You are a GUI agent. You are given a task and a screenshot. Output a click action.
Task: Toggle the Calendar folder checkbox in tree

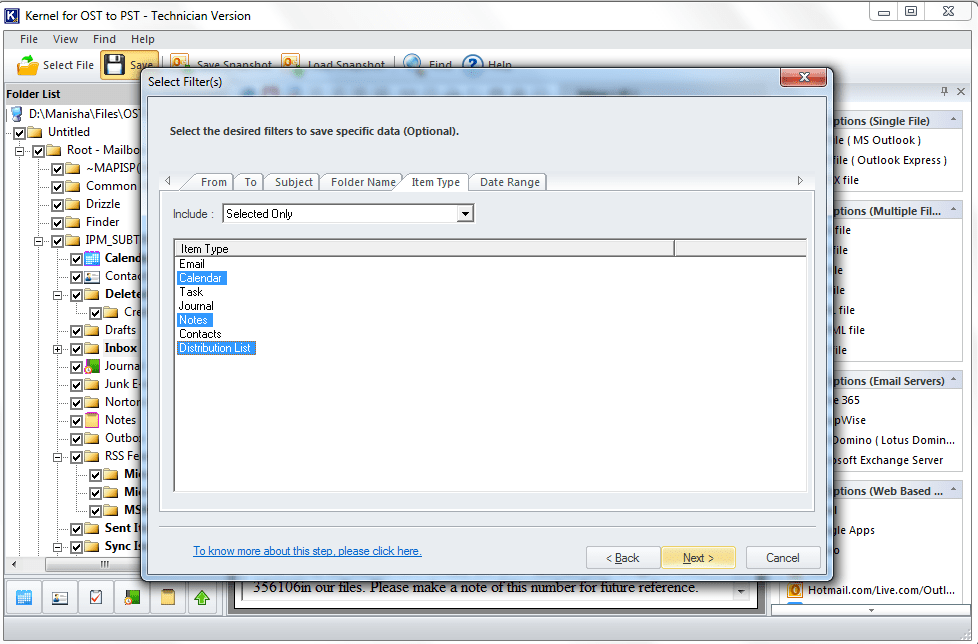[x=77, y=259]
